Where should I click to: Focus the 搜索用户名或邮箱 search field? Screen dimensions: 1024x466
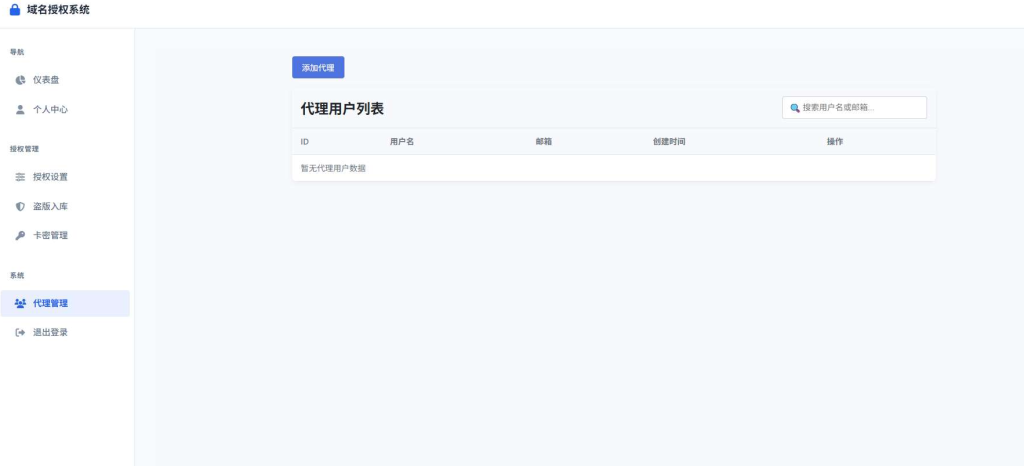pos(854,108)
